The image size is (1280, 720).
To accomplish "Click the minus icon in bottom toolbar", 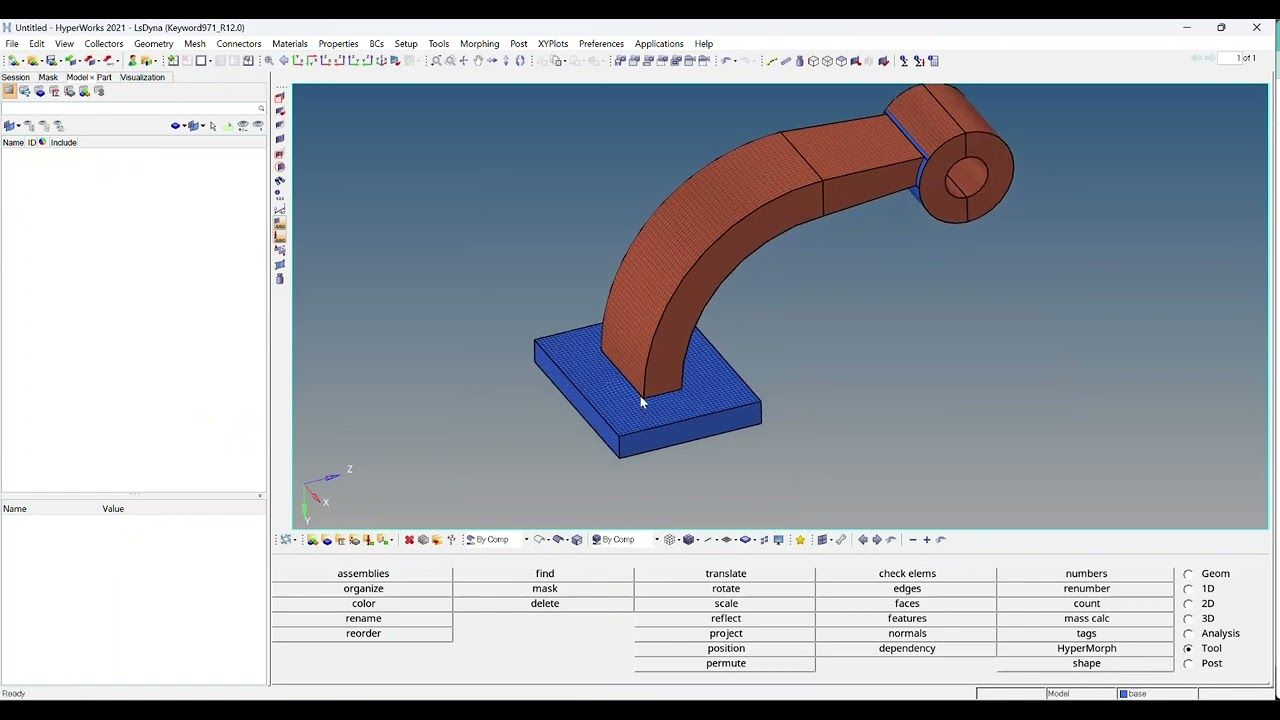I will 913,540.
